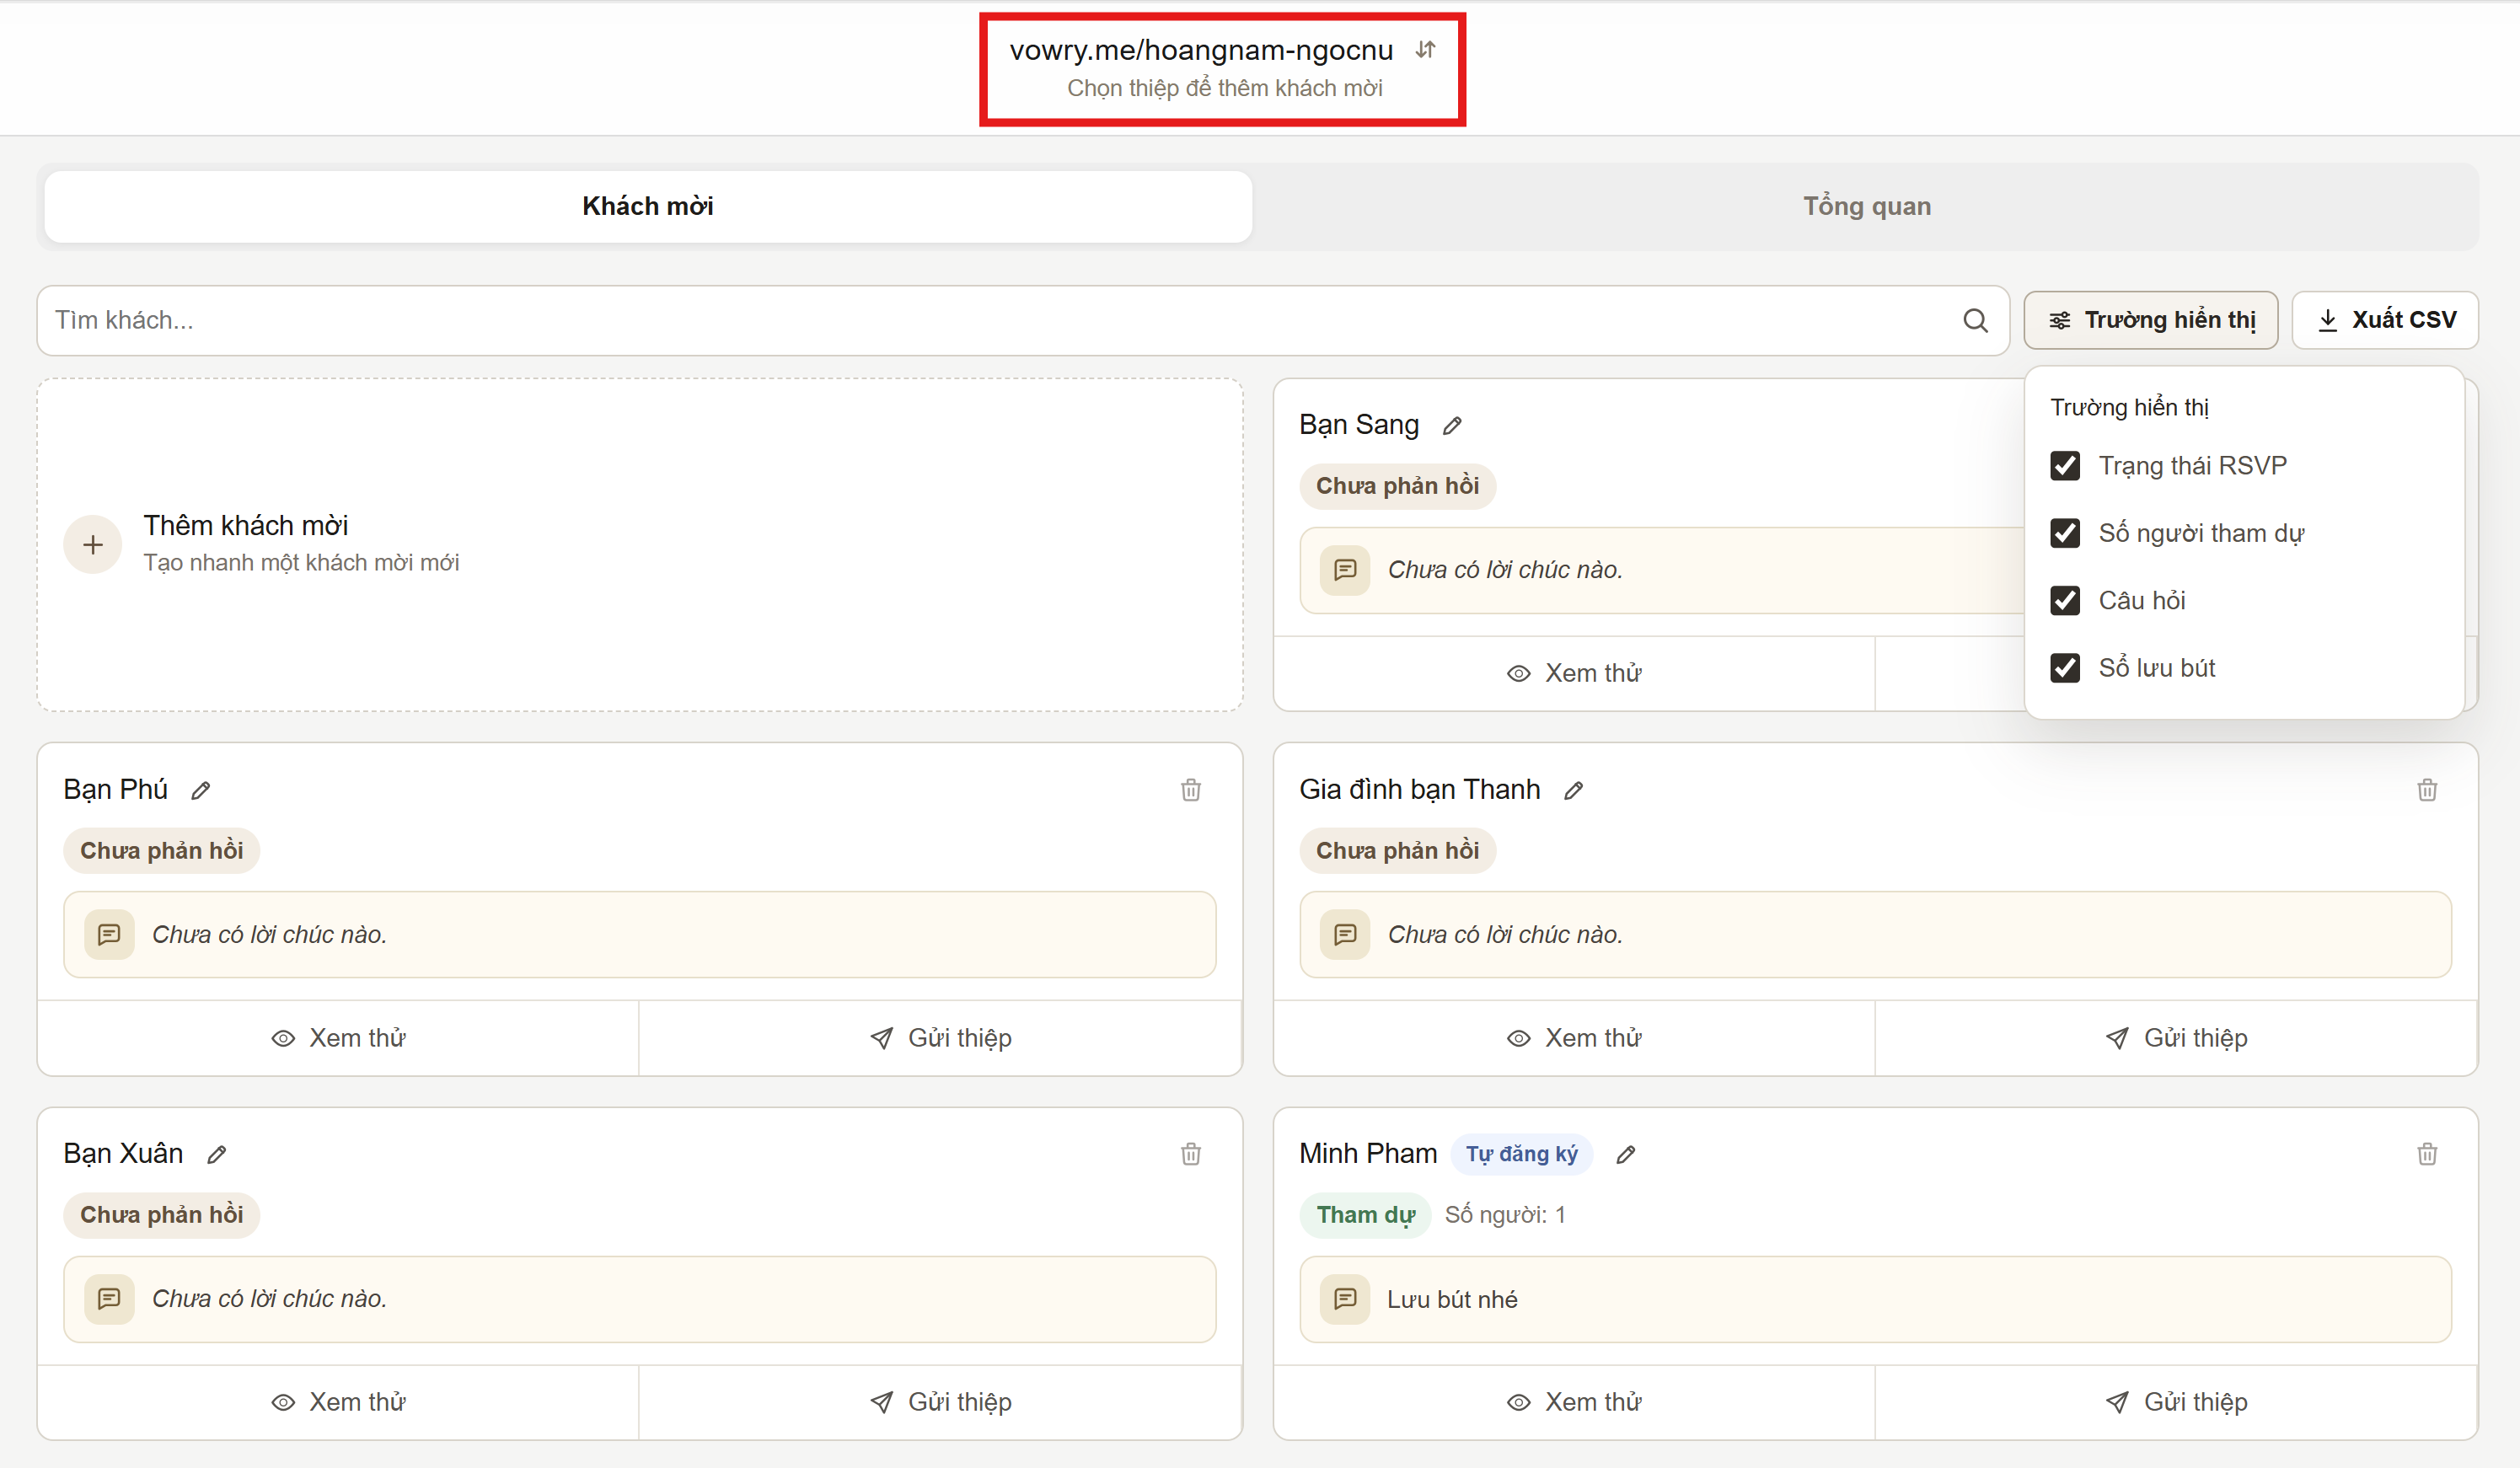Viewport: 2520px width, 1468px height.
Task: Click the Tham dự status badge
Action: pyautogui.click(x=1365, y=1215)
